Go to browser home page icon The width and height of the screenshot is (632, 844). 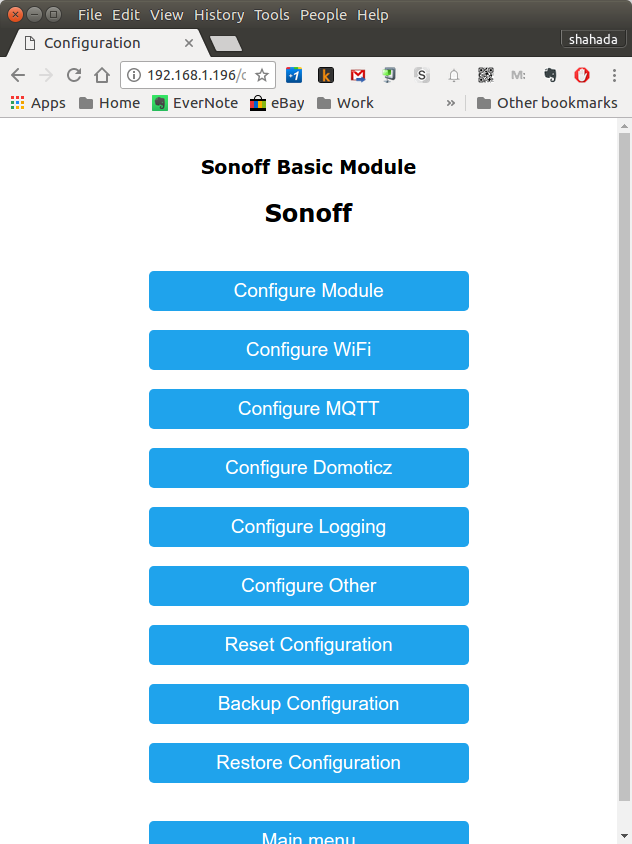click(x=102, y=75)
